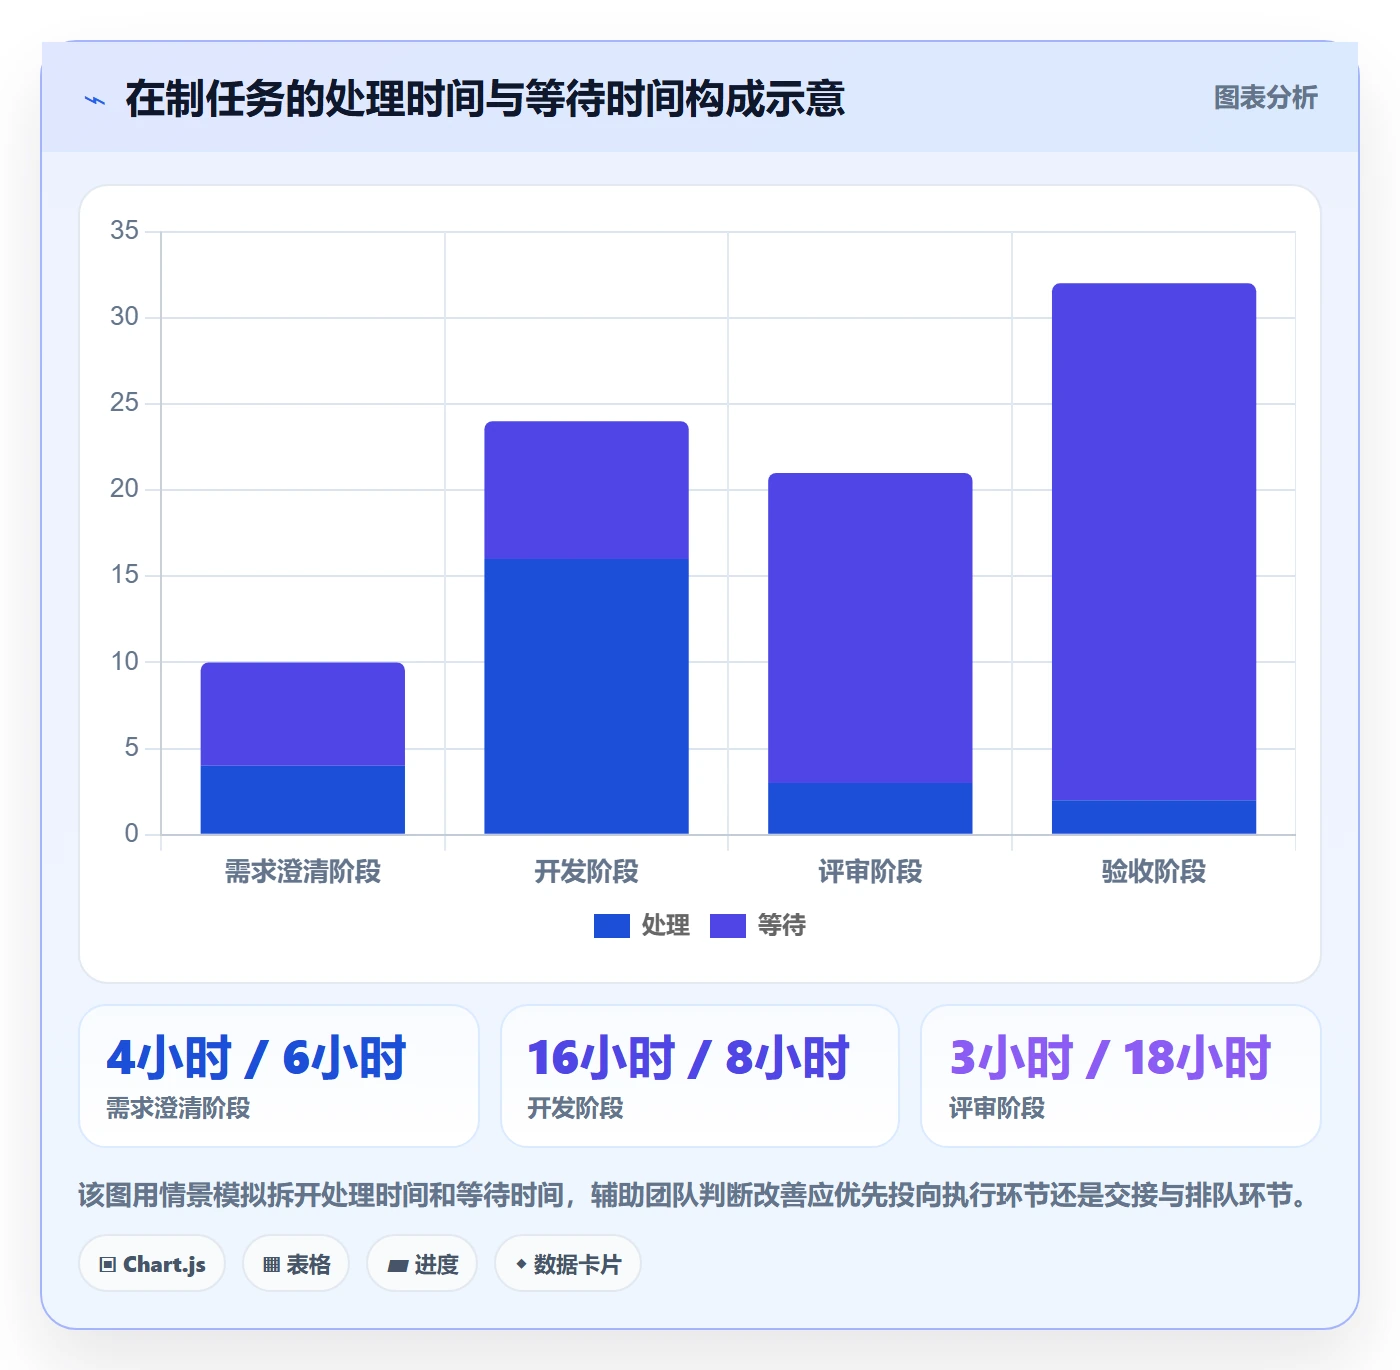Click the description text starting 该图用情景模拟
1400x1370 pixels.
(x=695, y=1195)
